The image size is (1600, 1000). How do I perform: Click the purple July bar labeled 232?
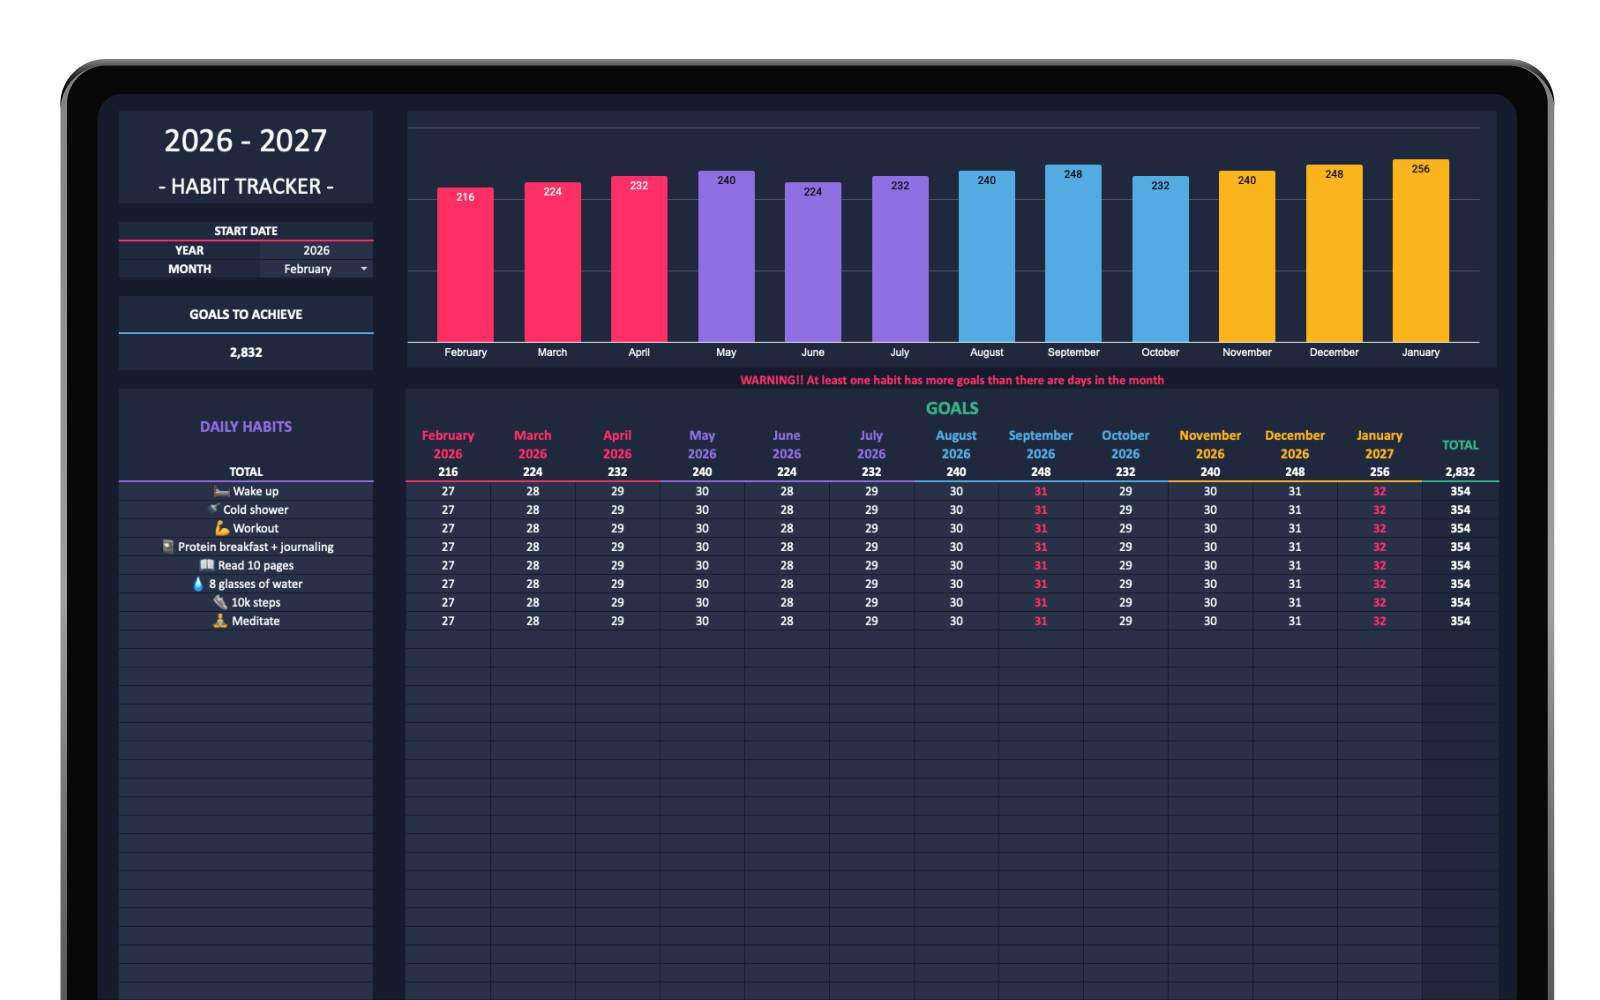900,259
